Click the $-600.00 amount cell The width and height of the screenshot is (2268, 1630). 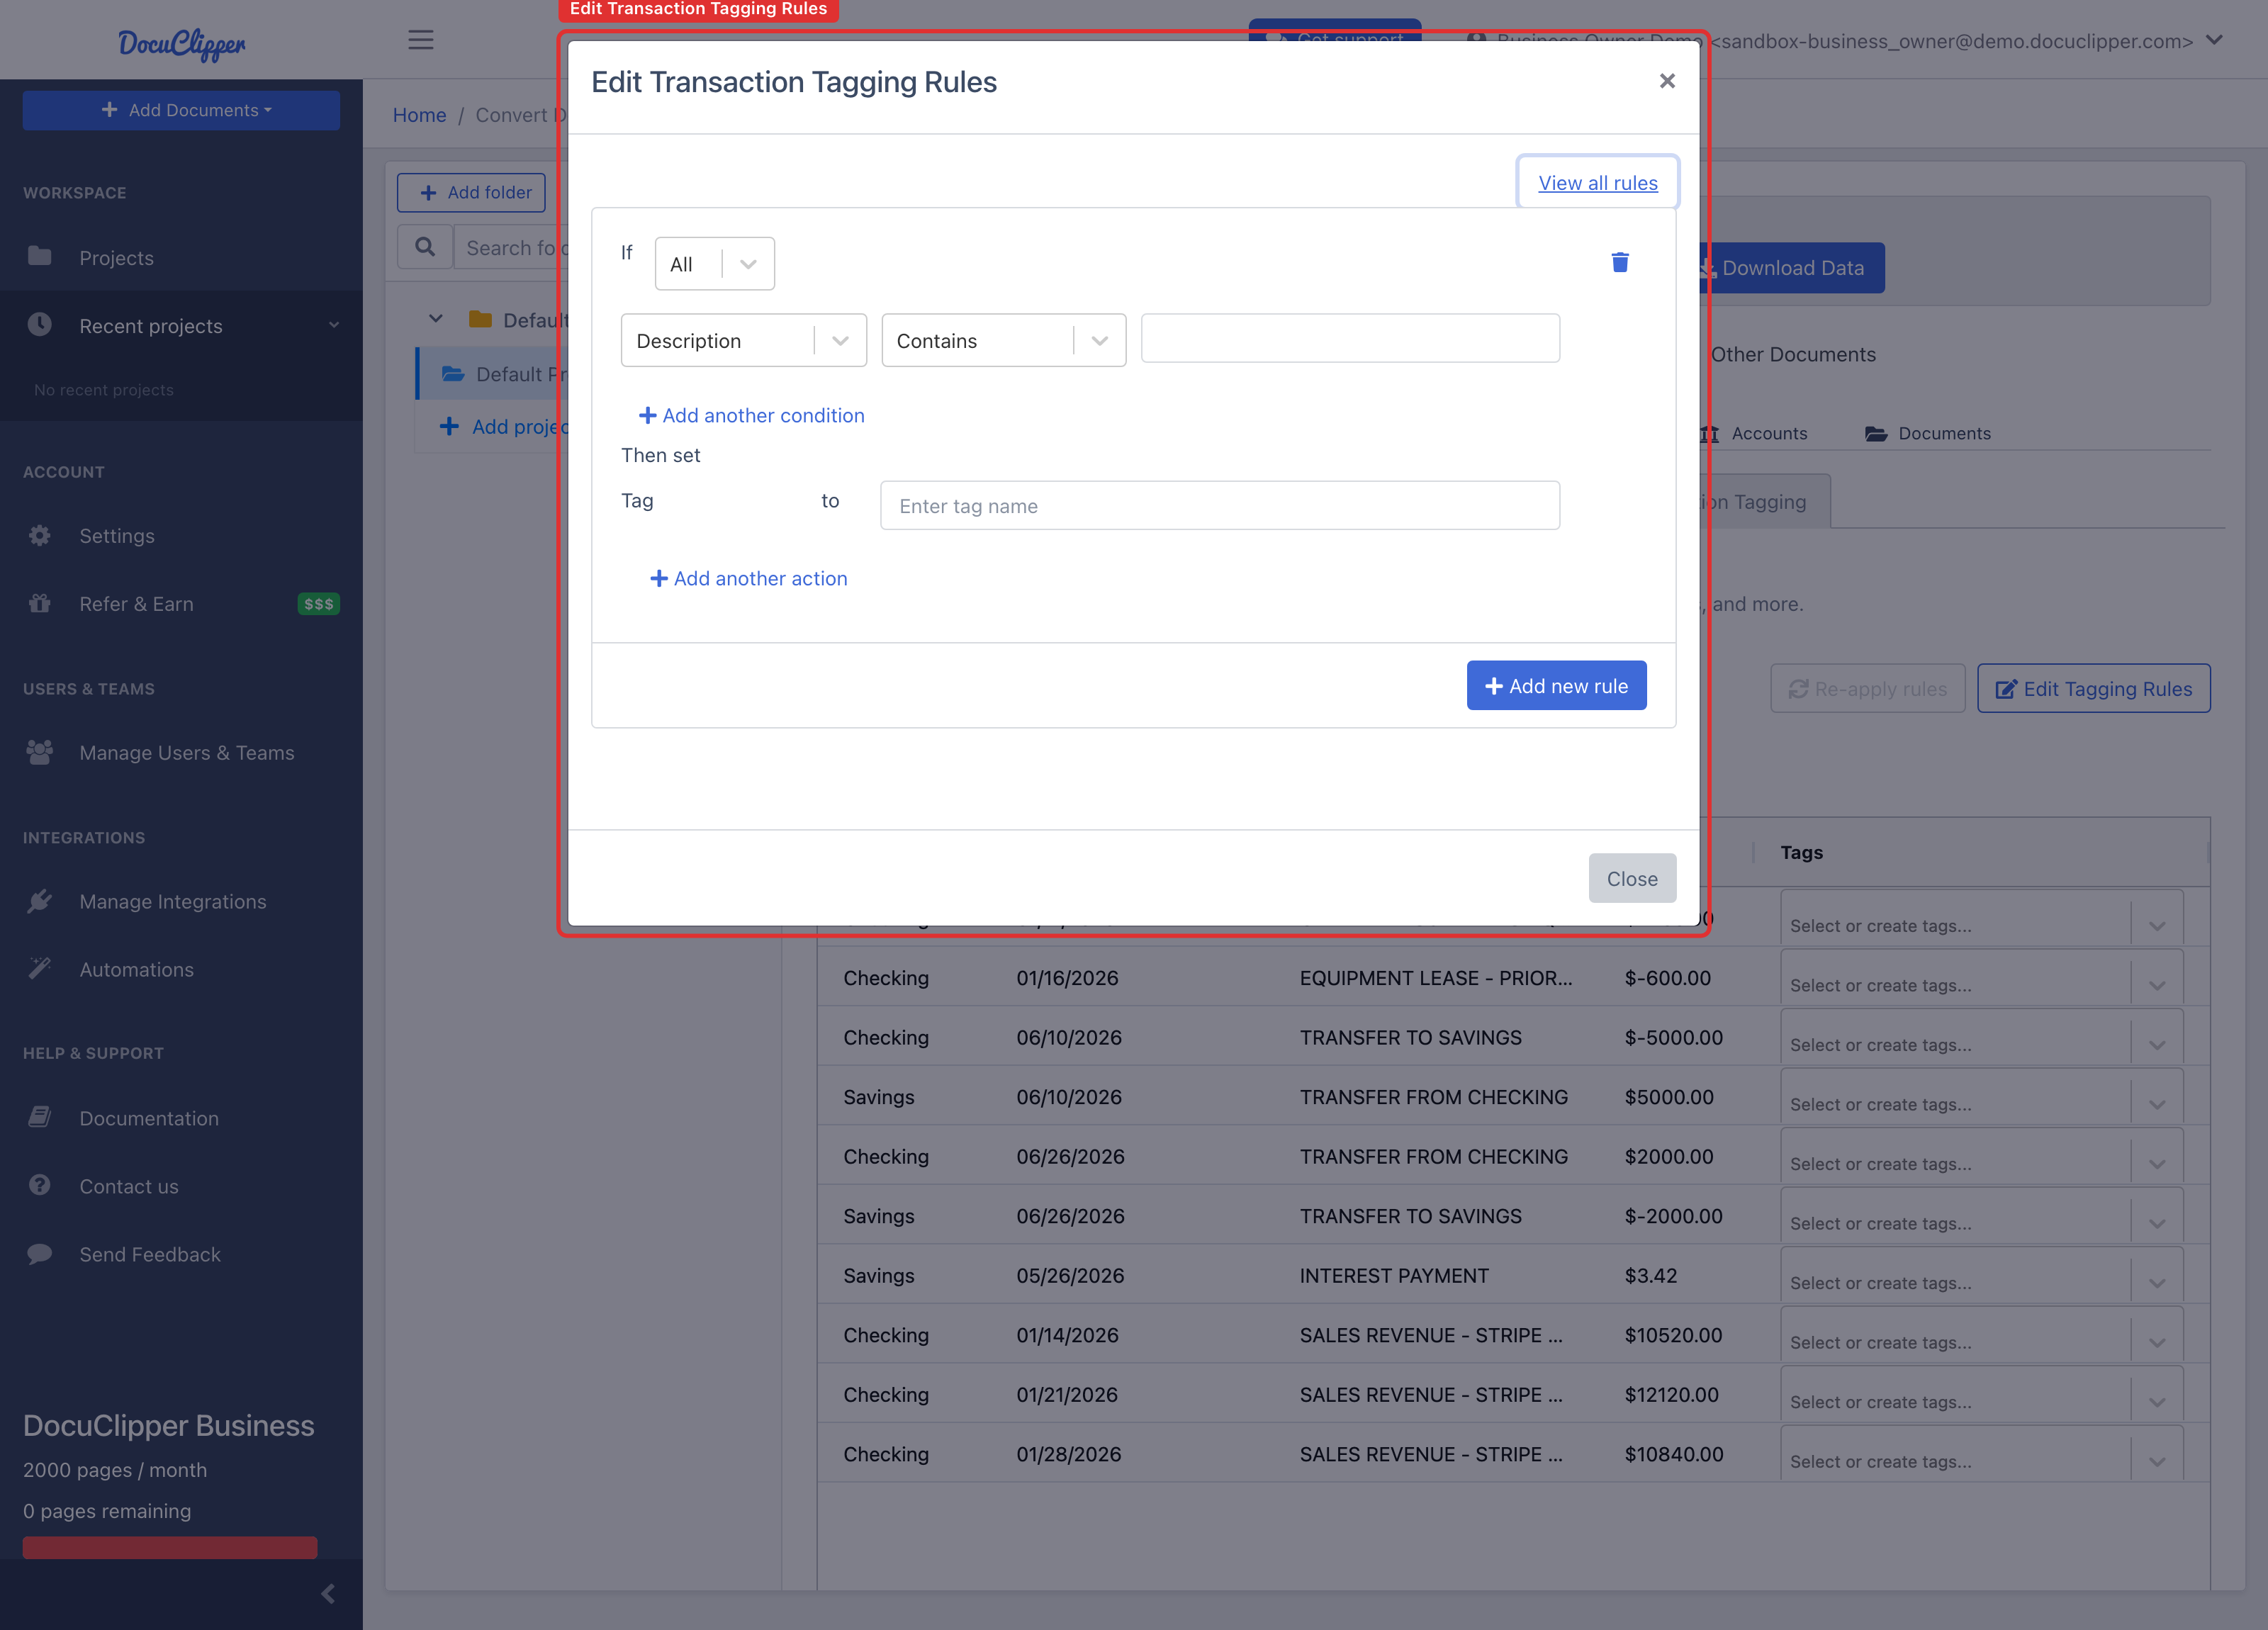[1667, 977]
